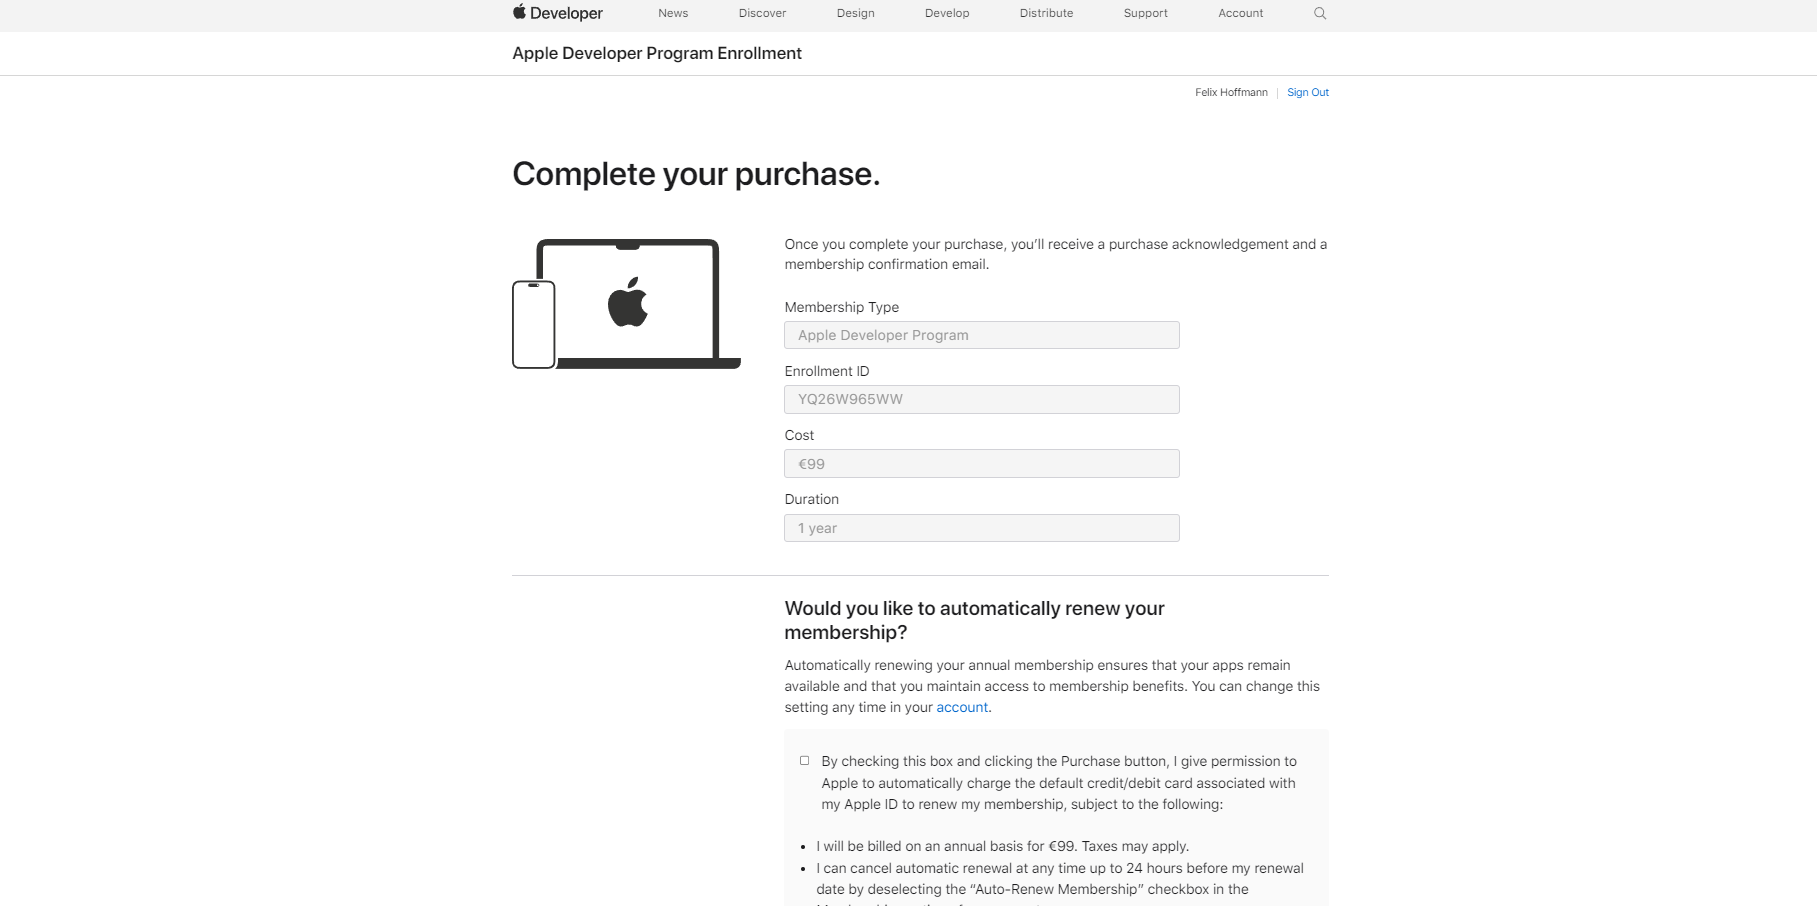
Task: Click the laptop and iPhone illustration
Action: coord(626,304)
